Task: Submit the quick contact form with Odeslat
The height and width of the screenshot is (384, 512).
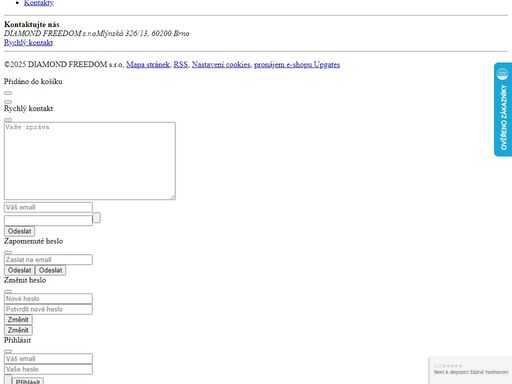Action: [19, 231]
